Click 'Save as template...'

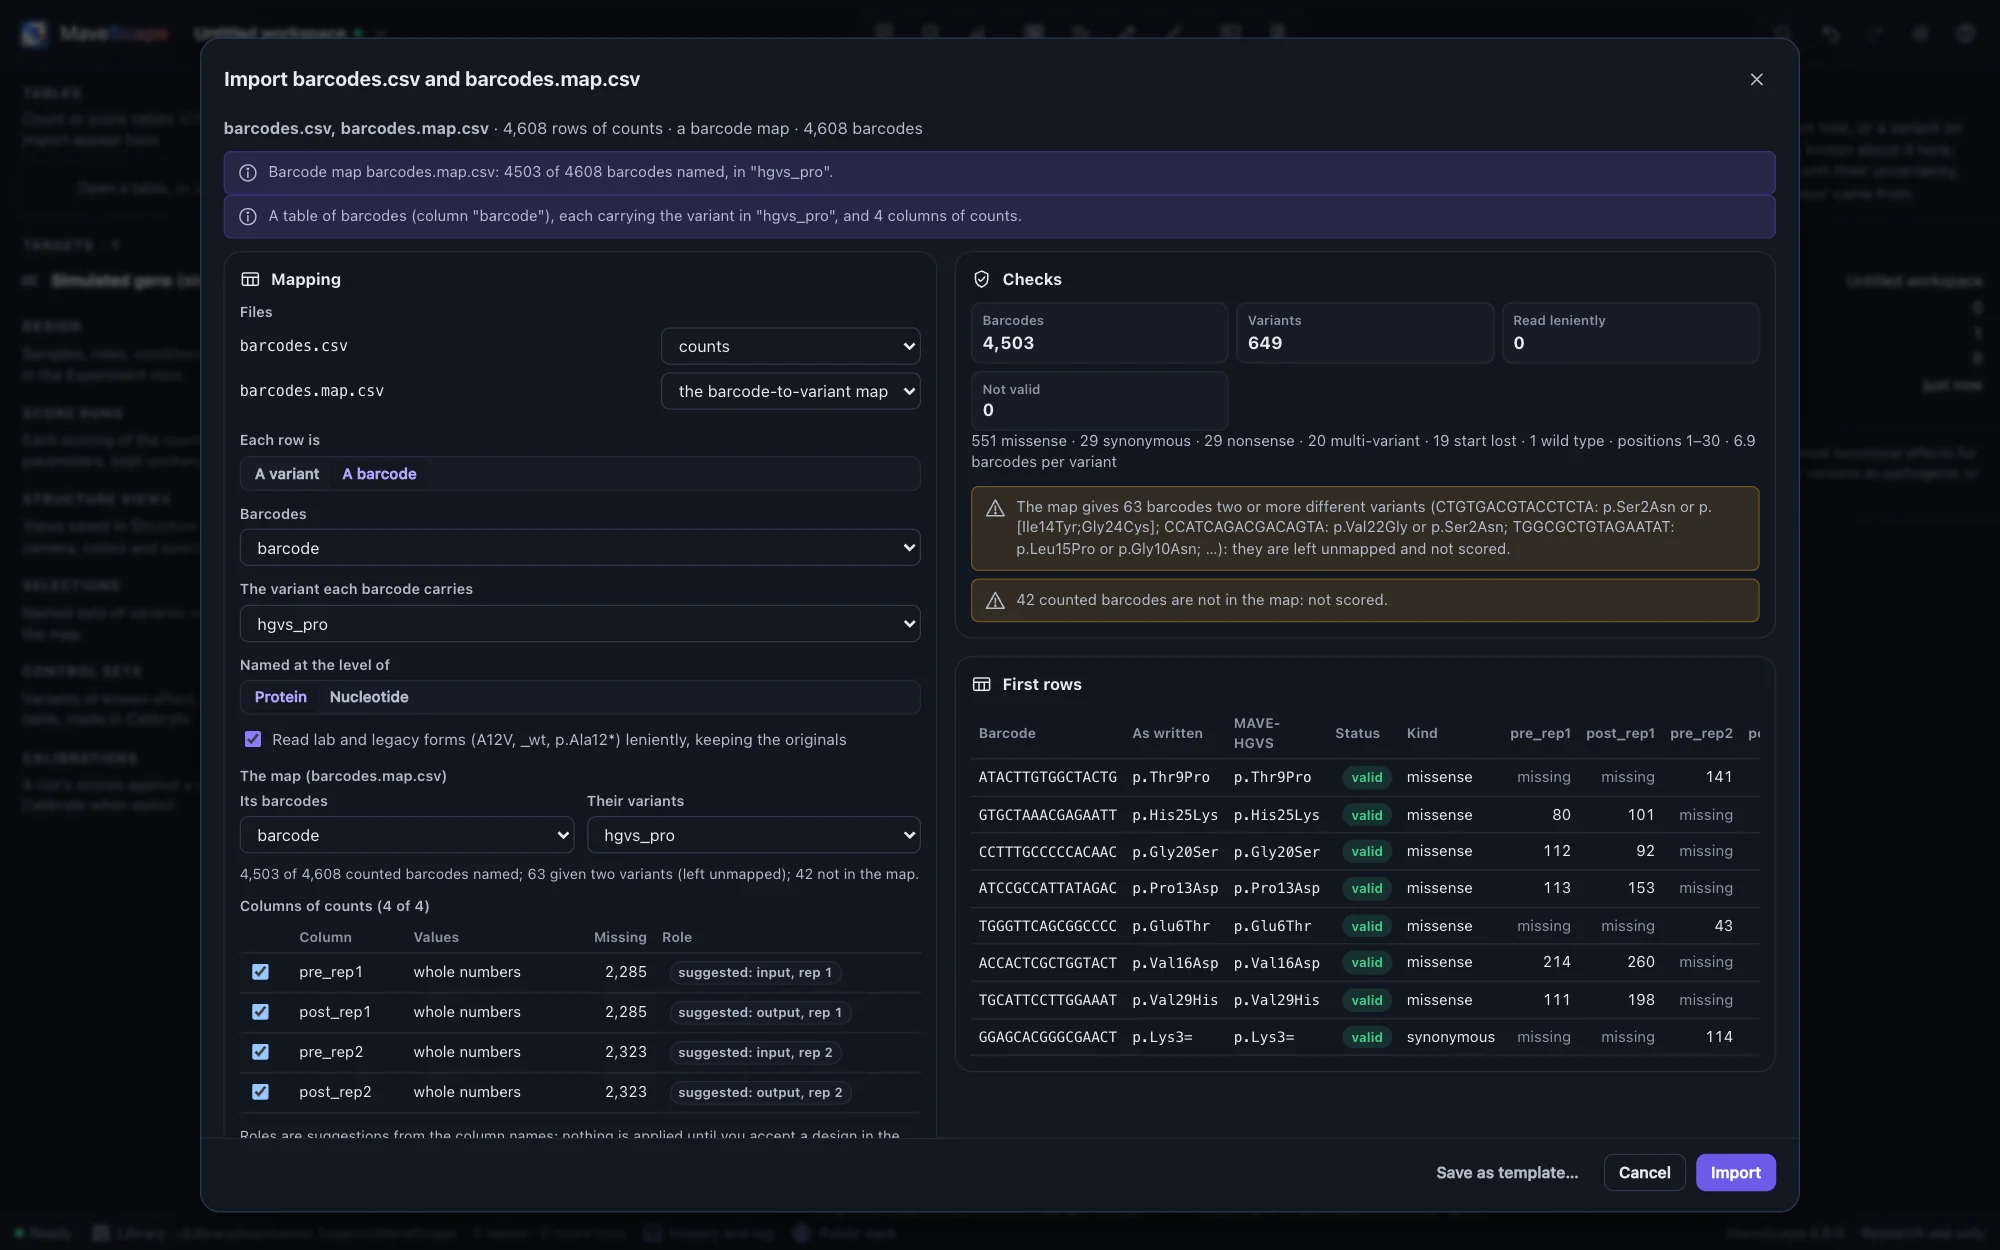click(1507, 1172)
